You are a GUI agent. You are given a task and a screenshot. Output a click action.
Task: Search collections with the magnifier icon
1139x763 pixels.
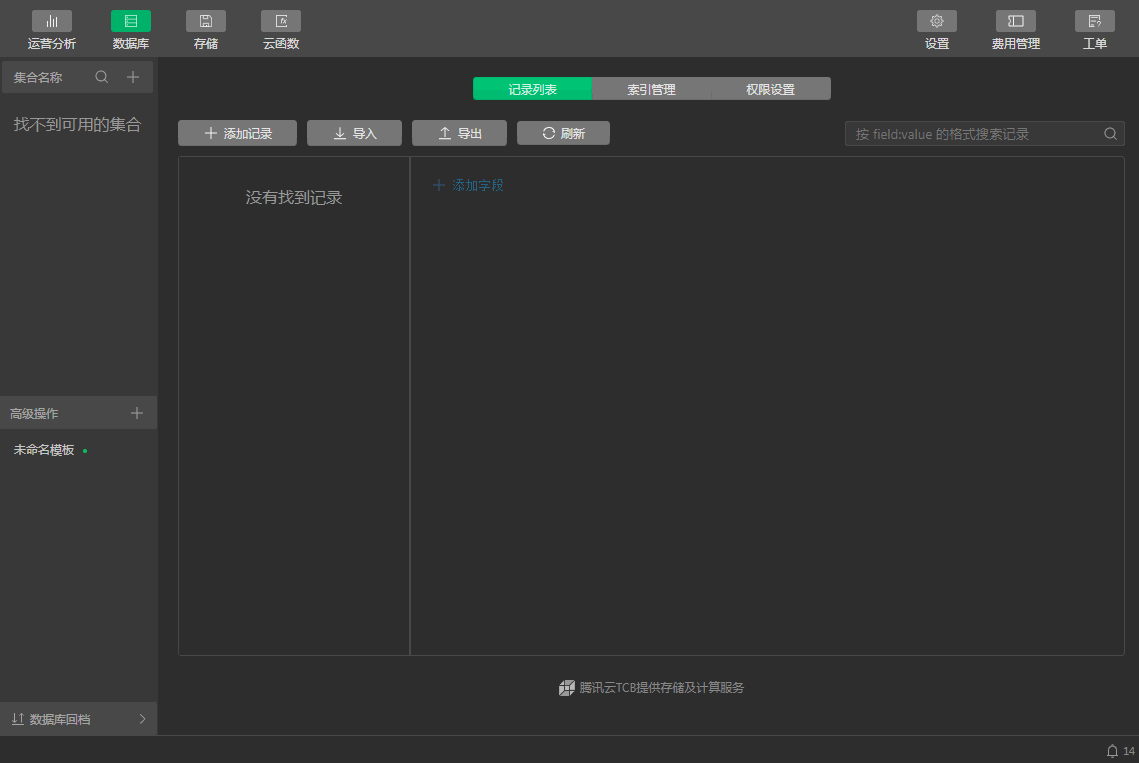click(x=102, y=77)
